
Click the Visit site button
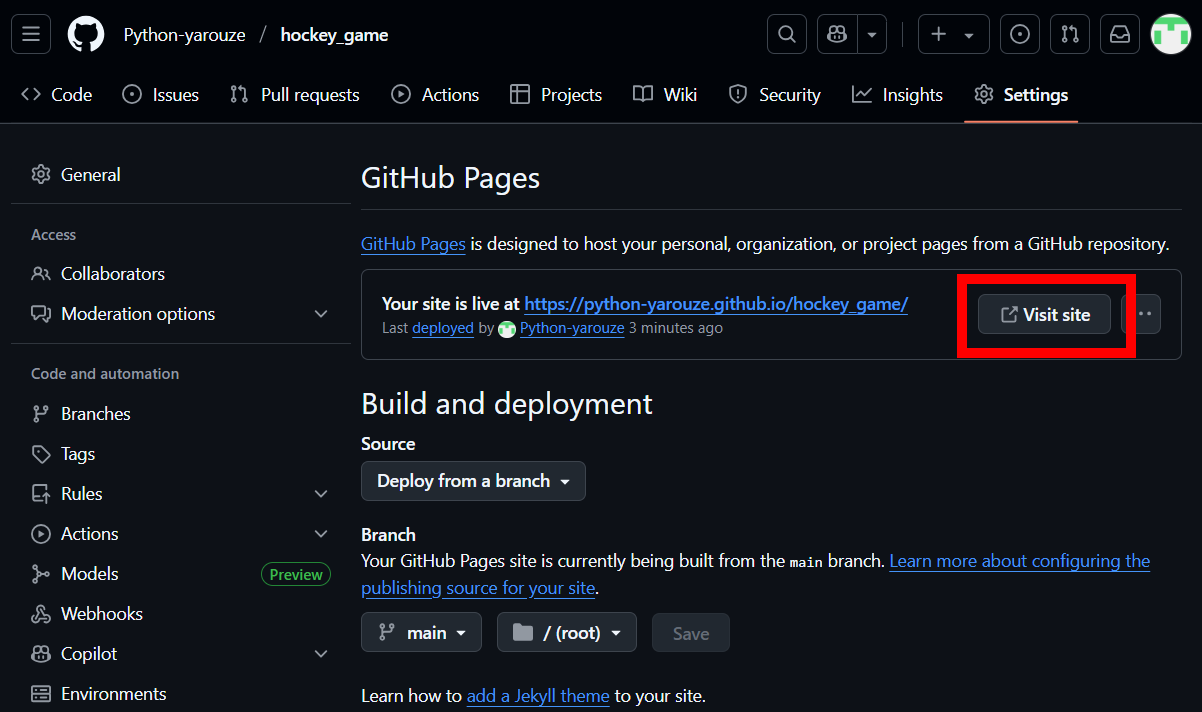pyautogui.click(x=1045, y=314)
